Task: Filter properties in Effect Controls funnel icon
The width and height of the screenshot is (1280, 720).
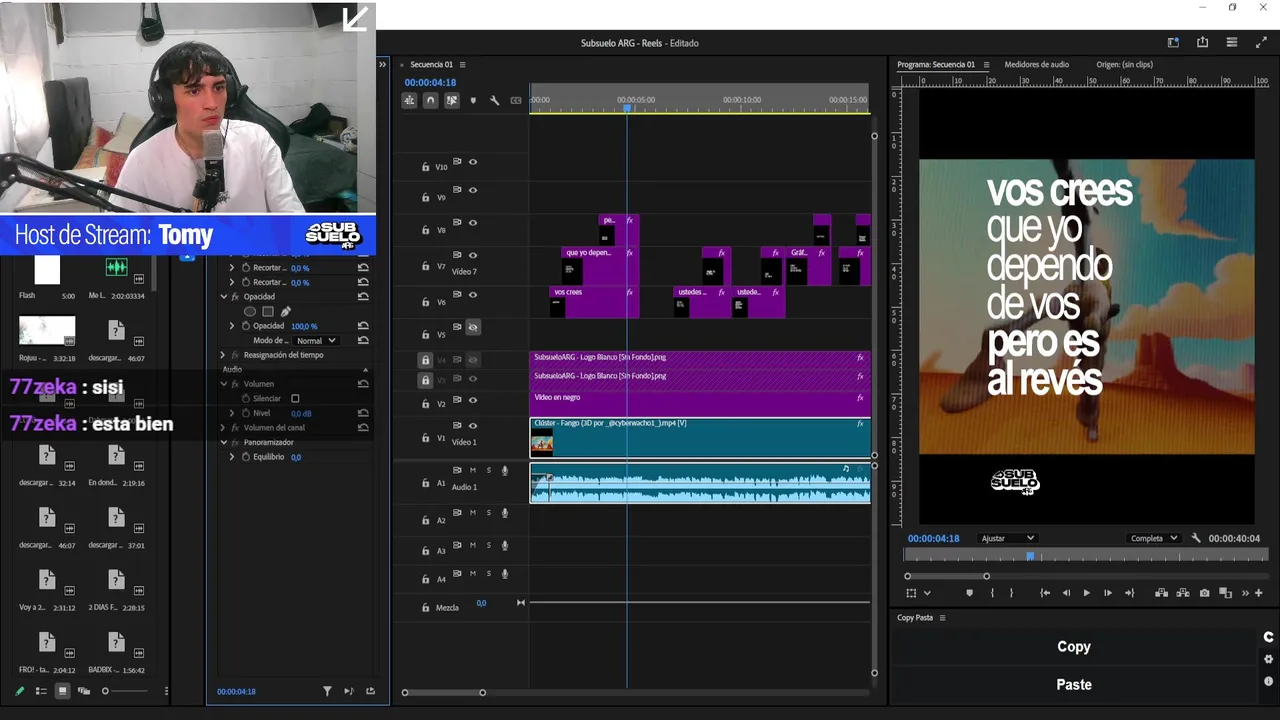Action: [x=327, y=691]
